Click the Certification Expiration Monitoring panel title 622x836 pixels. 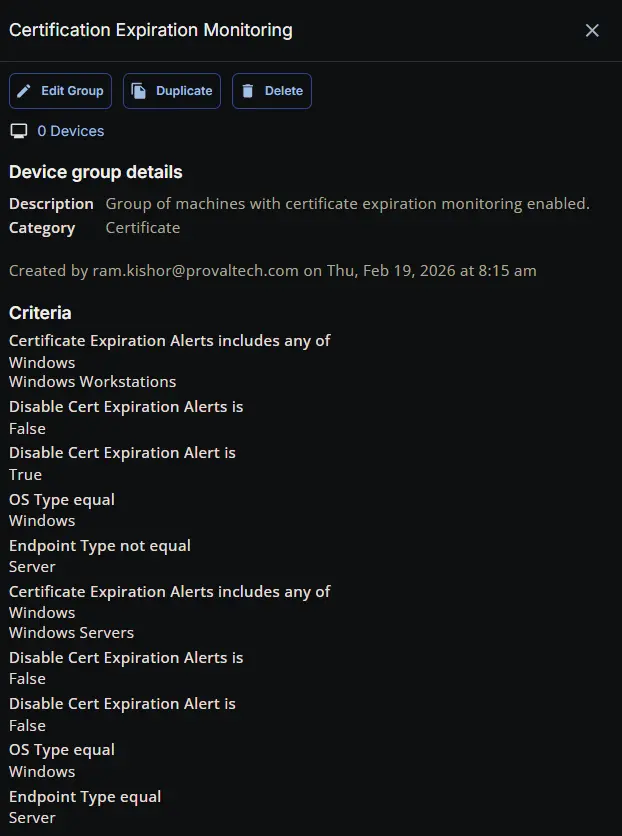[151, 30]
